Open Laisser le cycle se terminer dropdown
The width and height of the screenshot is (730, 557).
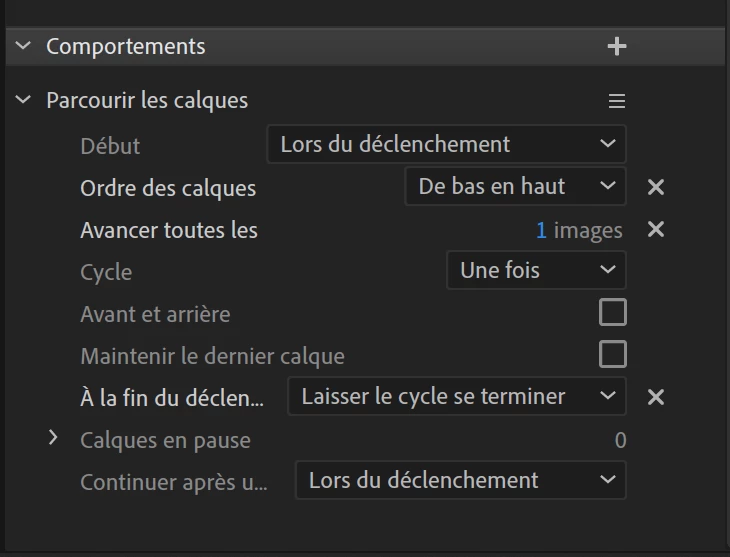point(457,397)
